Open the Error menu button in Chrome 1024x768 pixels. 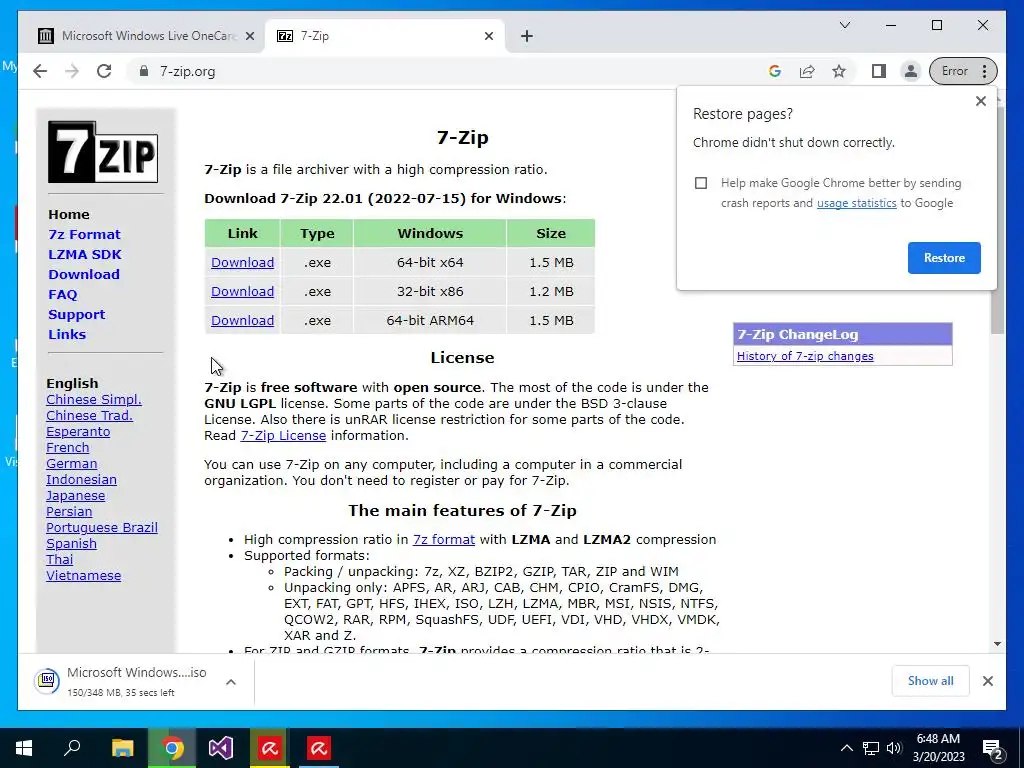tap(963, 71)
